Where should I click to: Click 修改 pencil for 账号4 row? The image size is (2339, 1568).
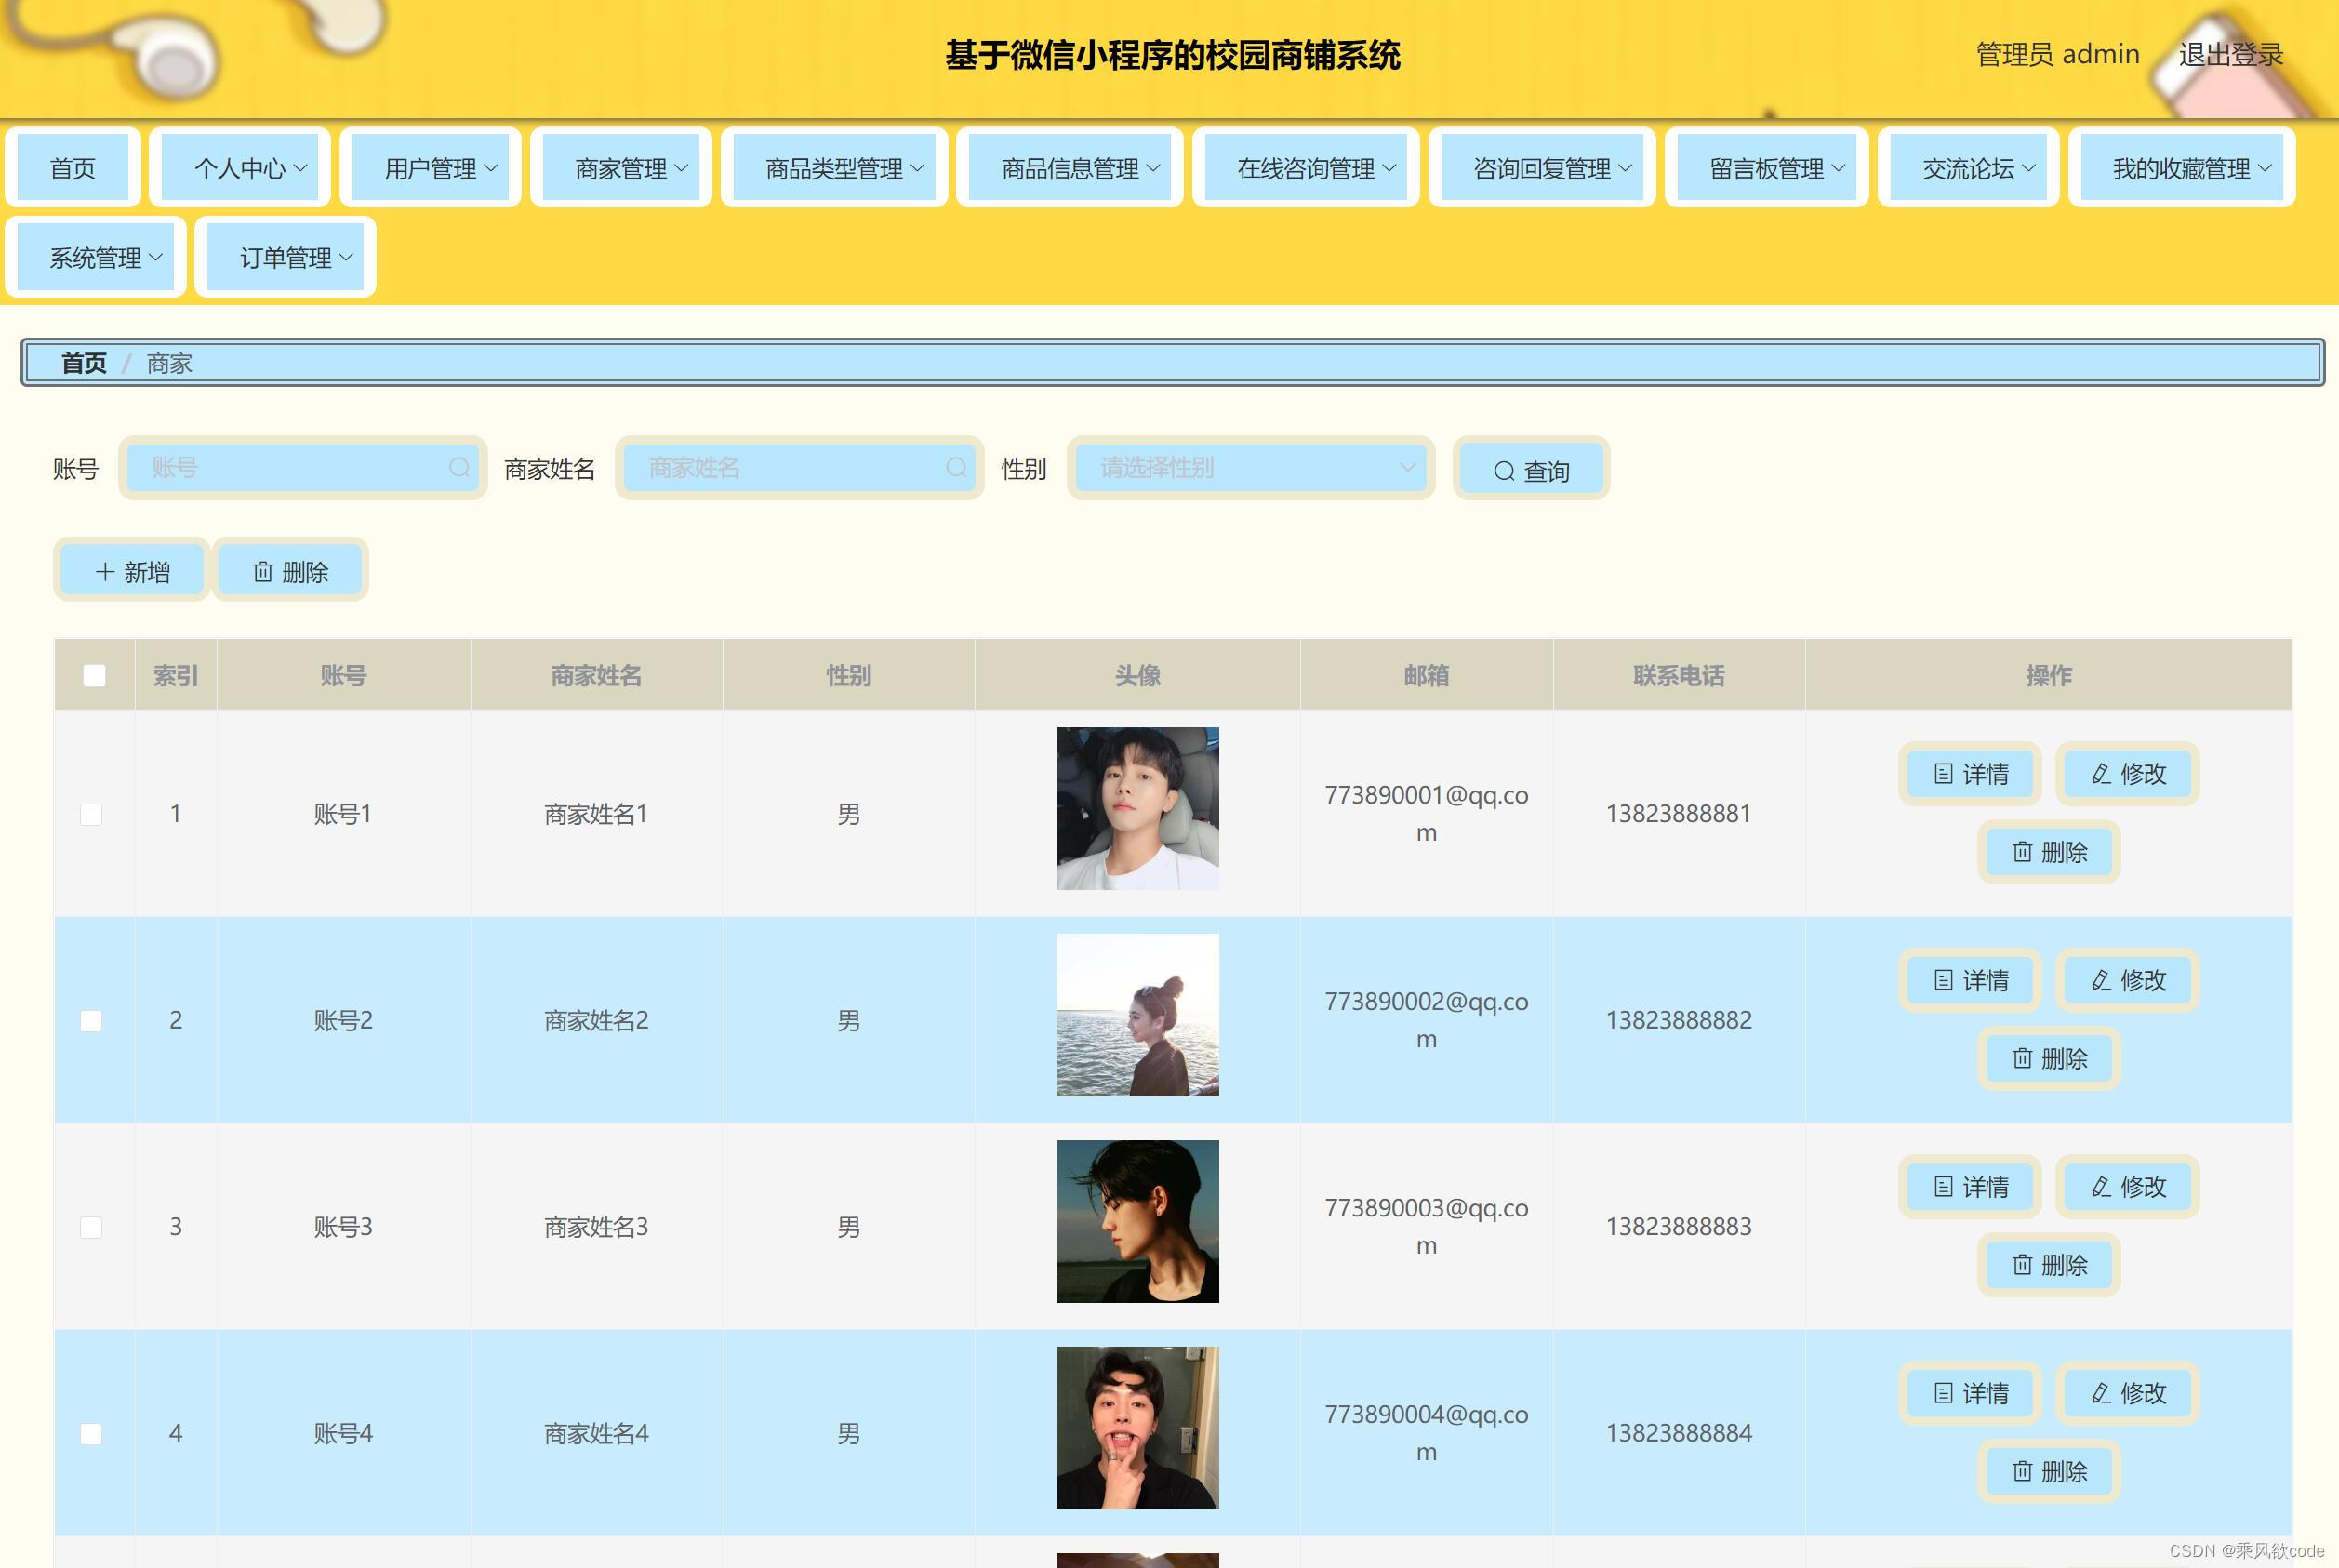coord(2127,1393)
